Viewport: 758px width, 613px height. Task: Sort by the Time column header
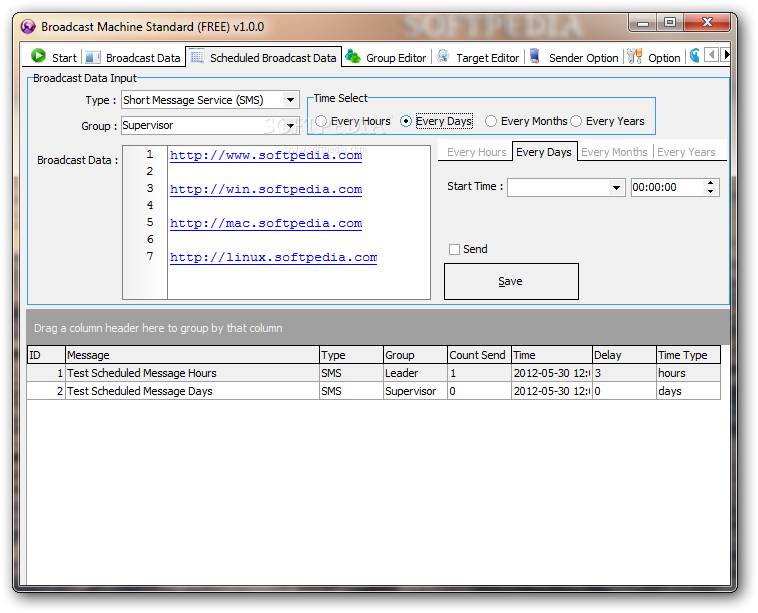552,355
